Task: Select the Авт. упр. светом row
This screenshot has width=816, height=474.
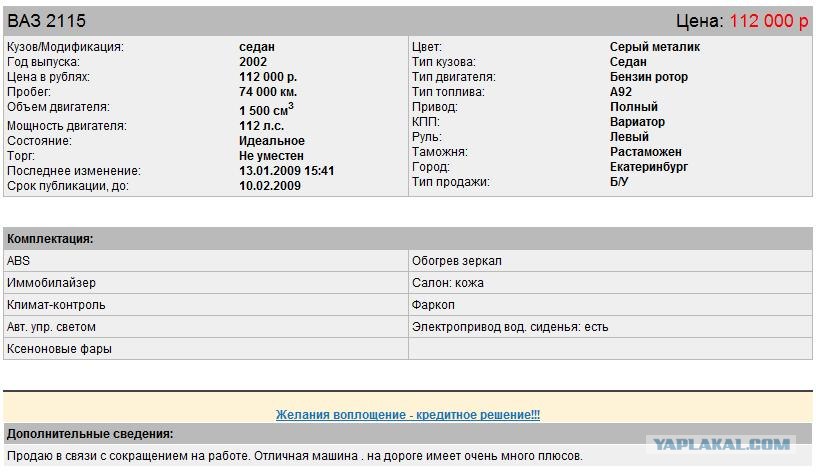Action: coord(206,327)
